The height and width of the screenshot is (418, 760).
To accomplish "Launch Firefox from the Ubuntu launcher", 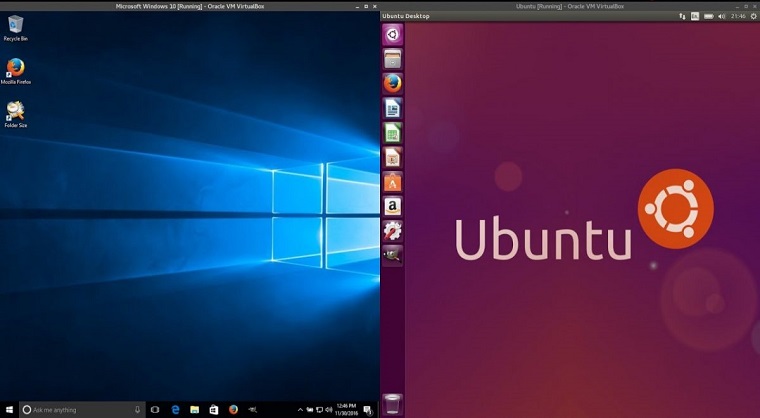I will pyautogui.click(x=393, y=84).
